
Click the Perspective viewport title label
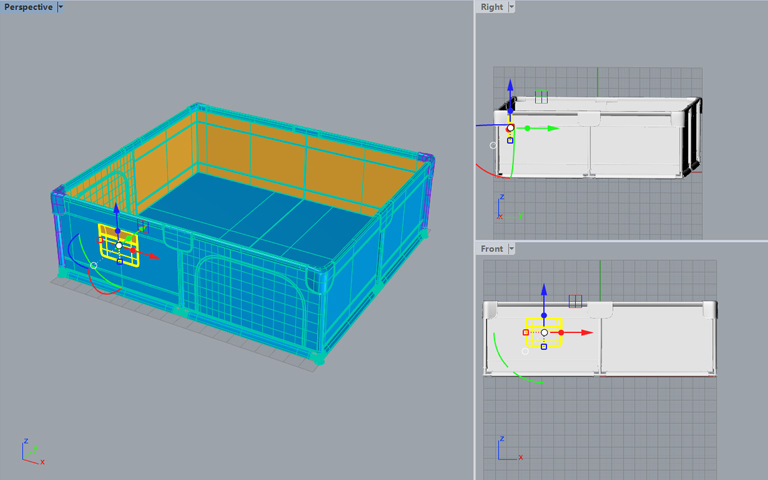[x=28, y=7]
